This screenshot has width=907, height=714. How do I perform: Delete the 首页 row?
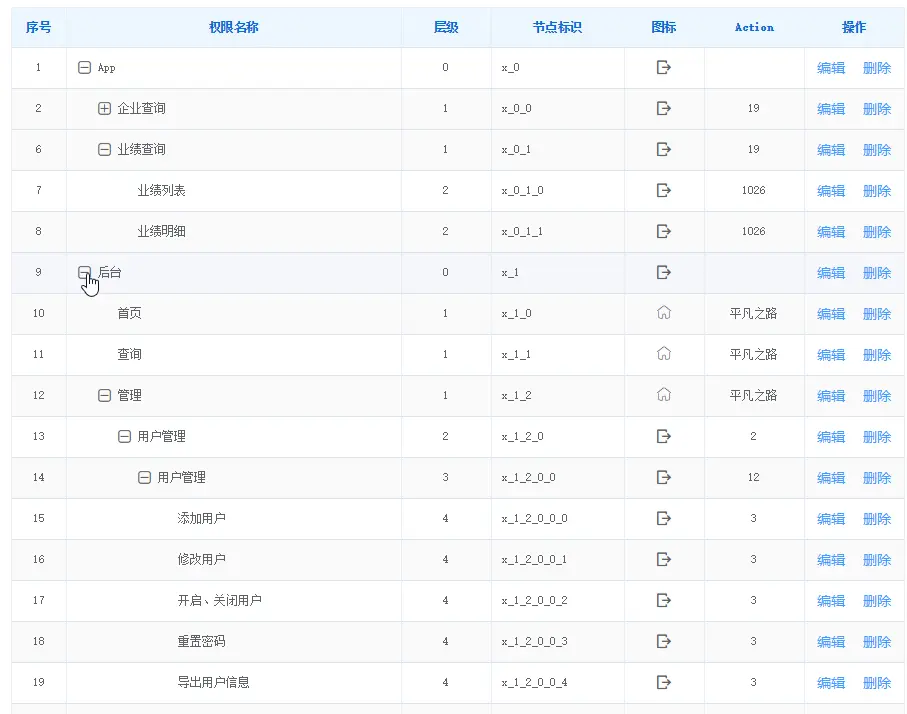click(x=877, y=315)
